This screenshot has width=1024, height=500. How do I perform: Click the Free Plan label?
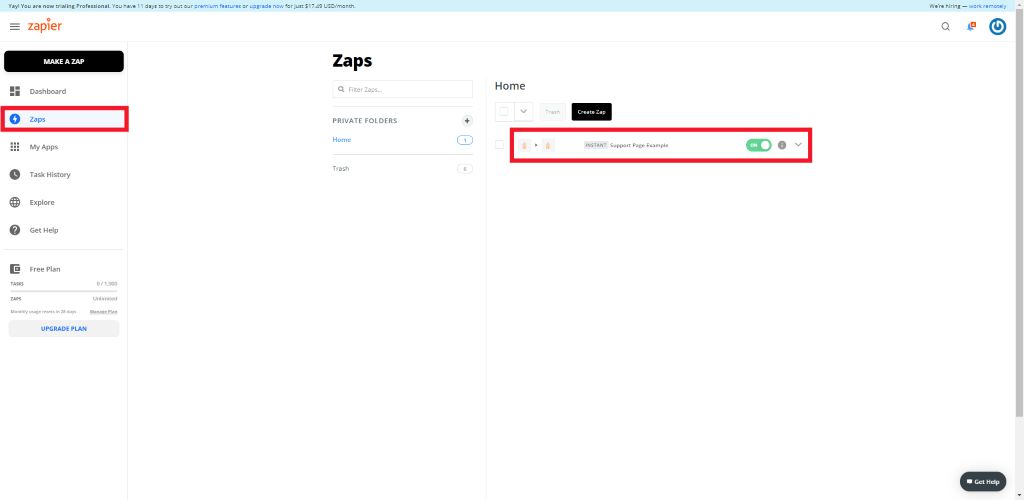[45, 269]
